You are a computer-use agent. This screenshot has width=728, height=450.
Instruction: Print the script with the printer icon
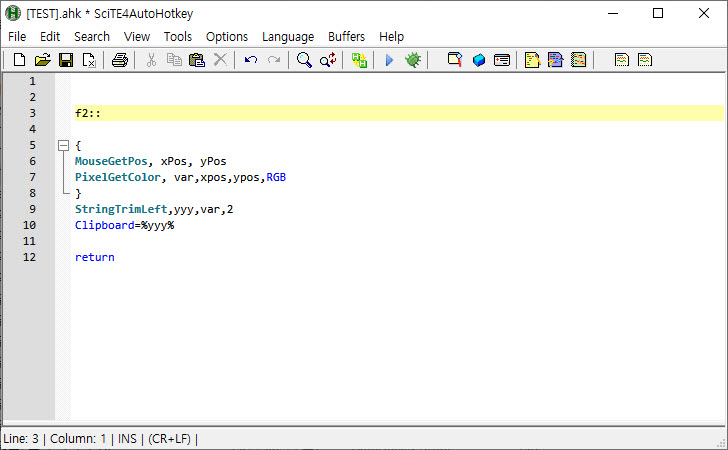click(x=120, y=60)
